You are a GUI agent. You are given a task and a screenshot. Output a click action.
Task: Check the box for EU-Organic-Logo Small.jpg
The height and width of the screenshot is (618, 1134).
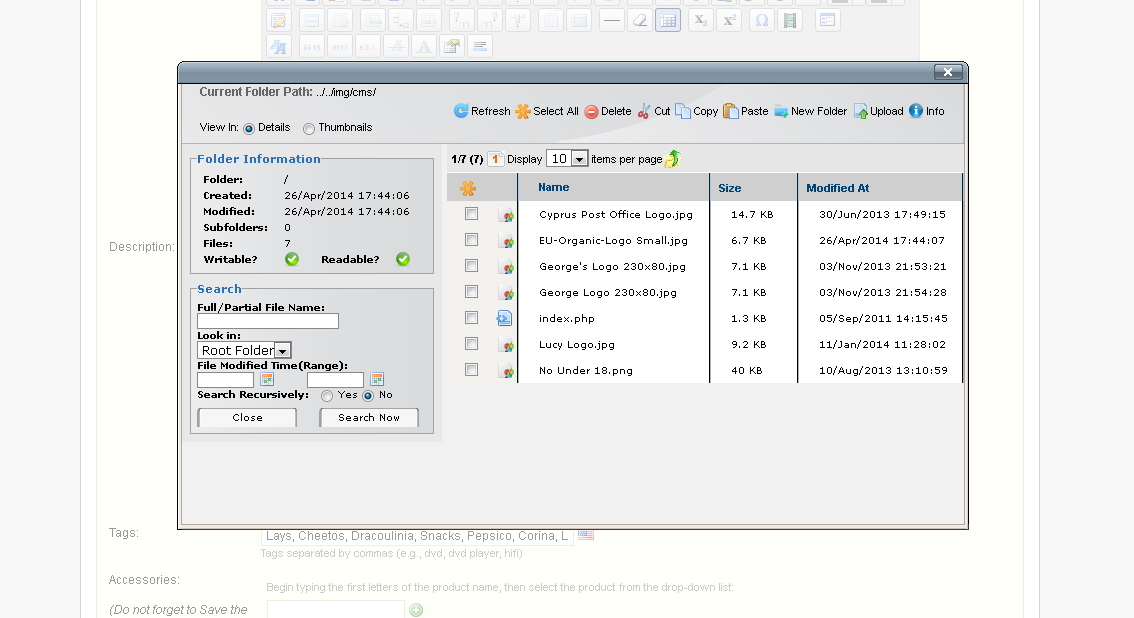coord(472,240)
